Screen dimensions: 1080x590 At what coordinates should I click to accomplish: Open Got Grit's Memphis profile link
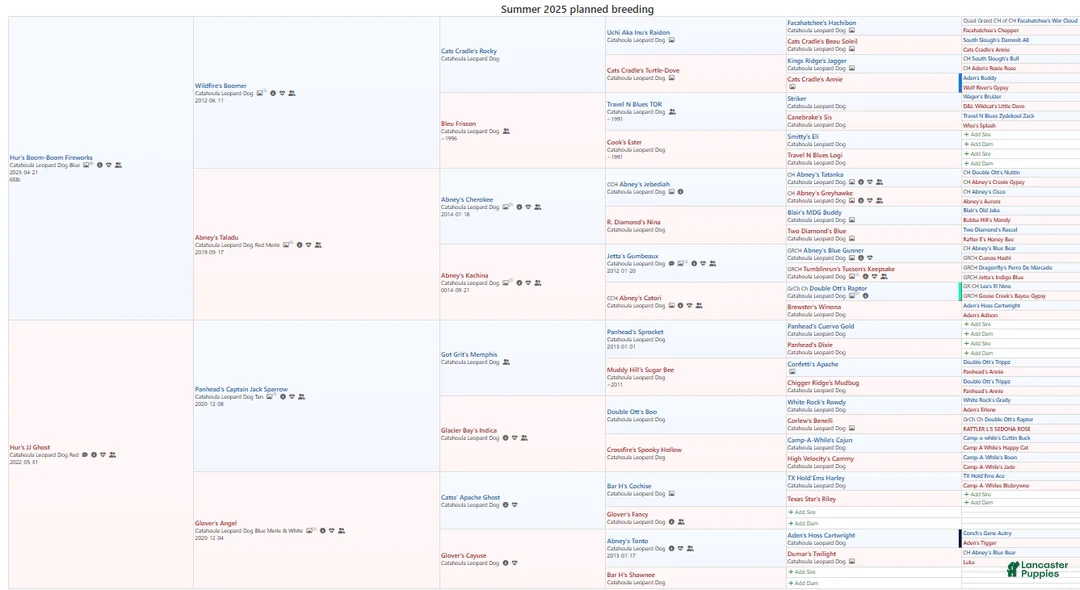[469, 354]
